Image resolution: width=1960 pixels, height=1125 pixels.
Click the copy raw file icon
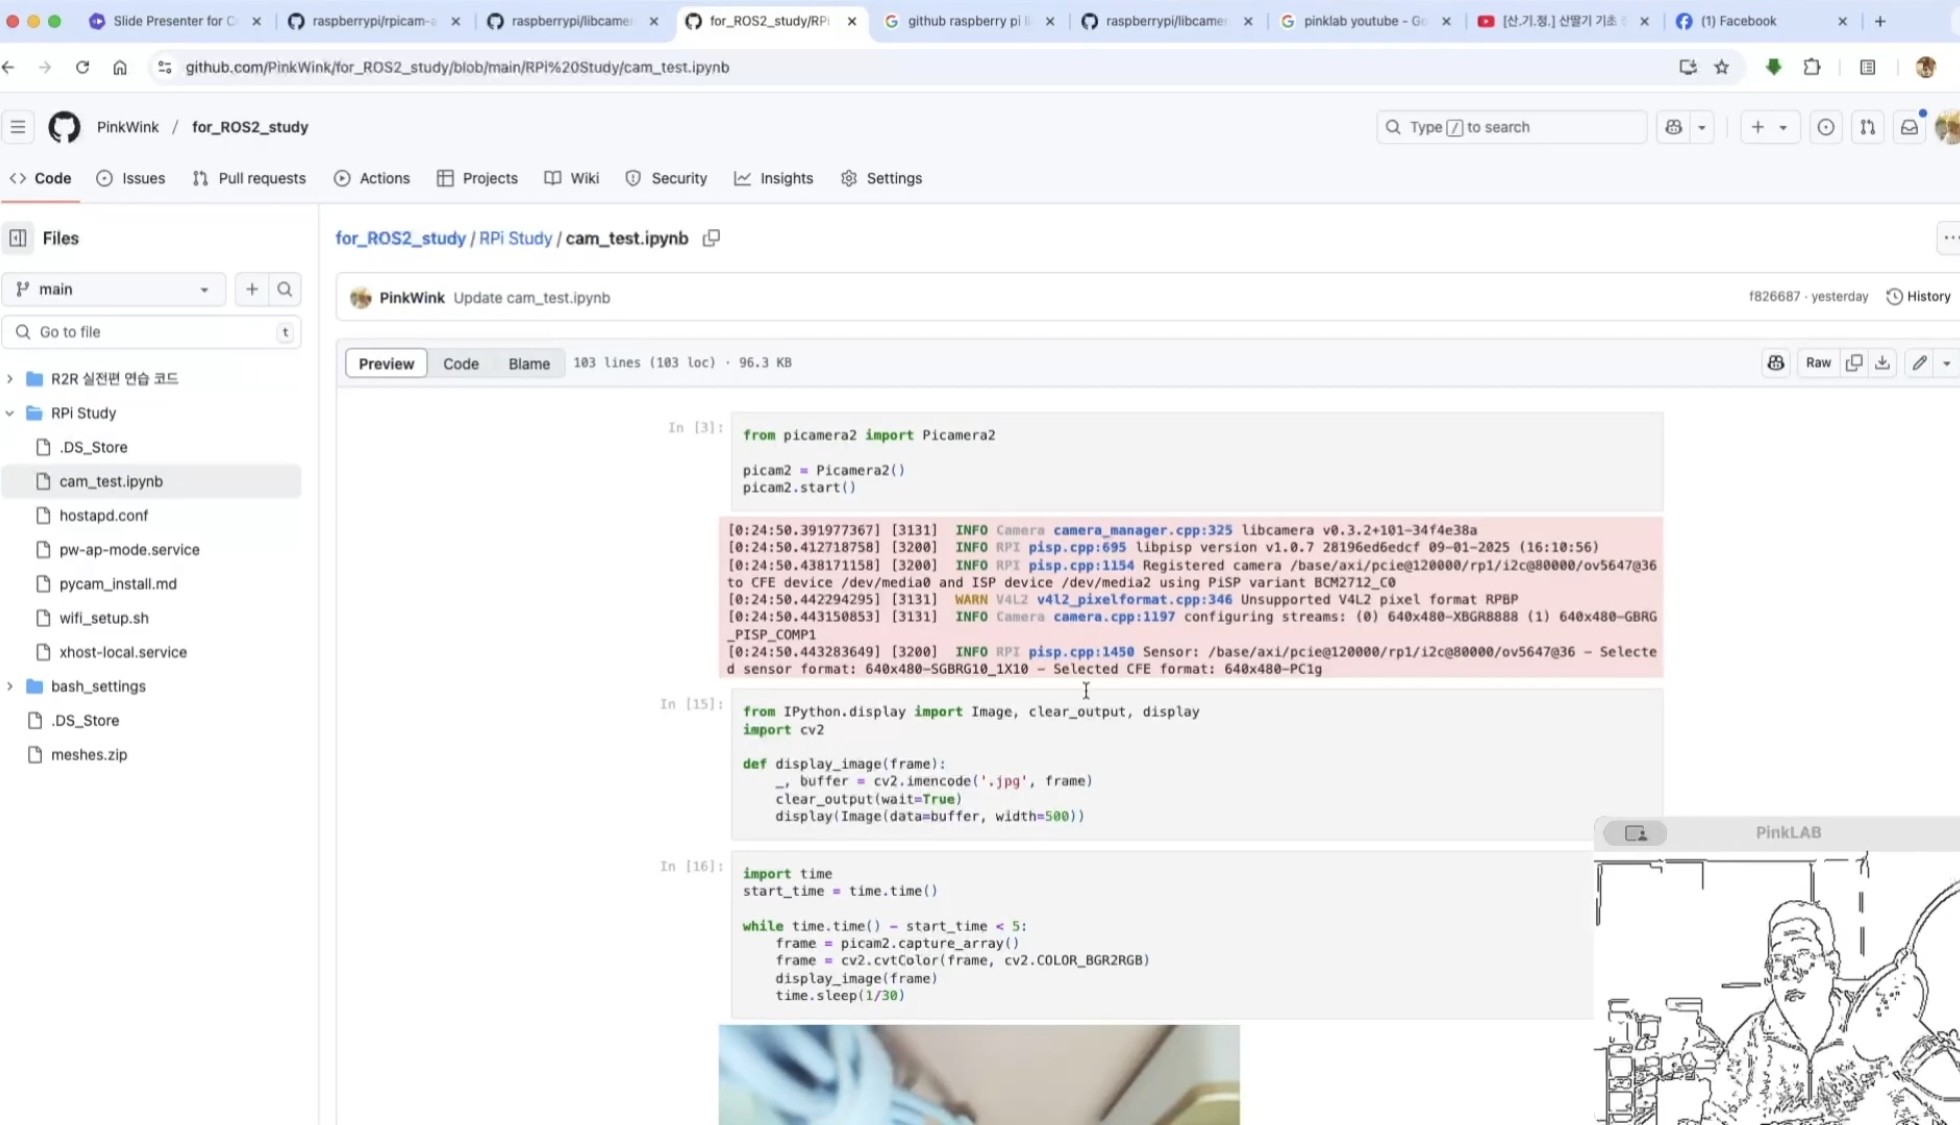tap(1854, 363)
